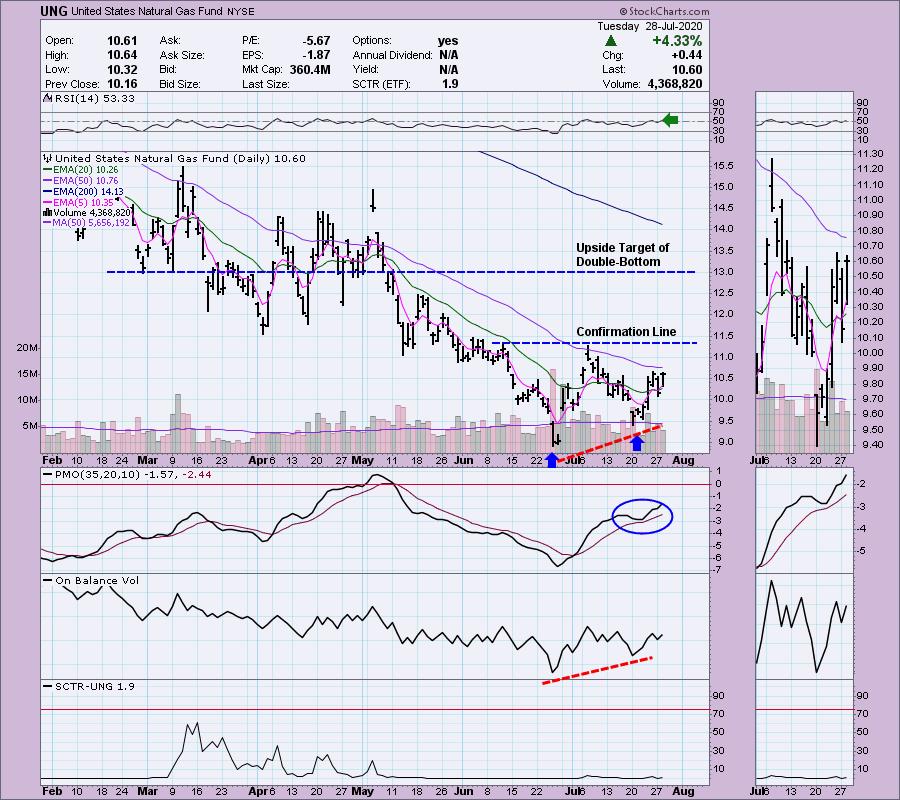
Task: Click the Upside Target of Double-Bottom label
Action: click(622, 255)
